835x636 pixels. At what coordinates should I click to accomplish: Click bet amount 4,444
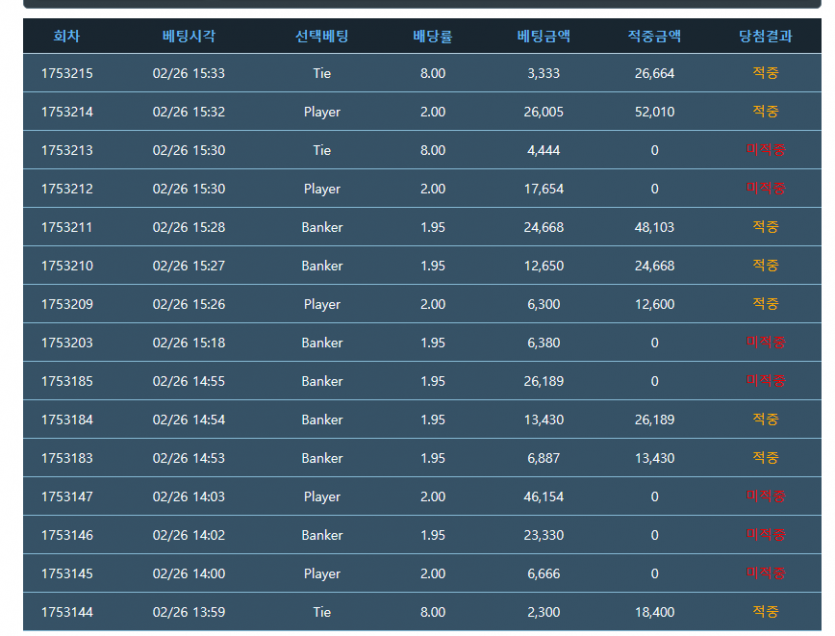[x=543, y=150]
